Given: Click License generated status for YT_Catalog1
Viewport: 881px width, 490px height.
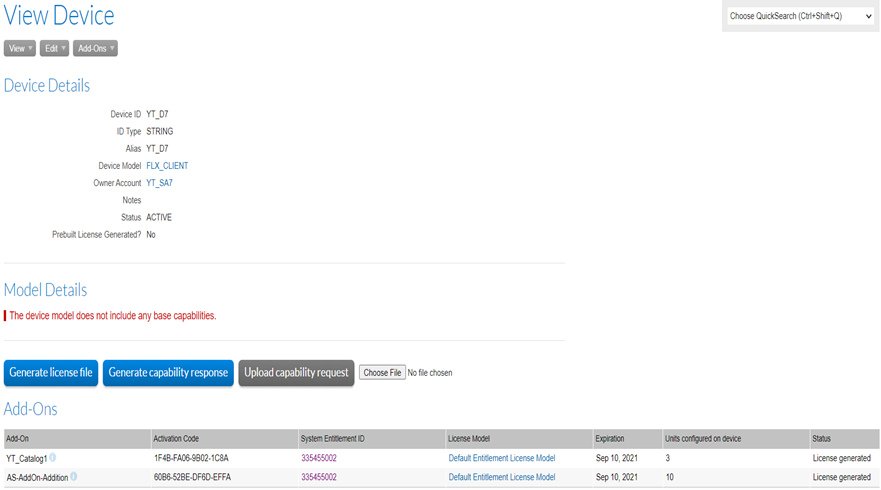Looking at the screenshot, I should point(841,458).
